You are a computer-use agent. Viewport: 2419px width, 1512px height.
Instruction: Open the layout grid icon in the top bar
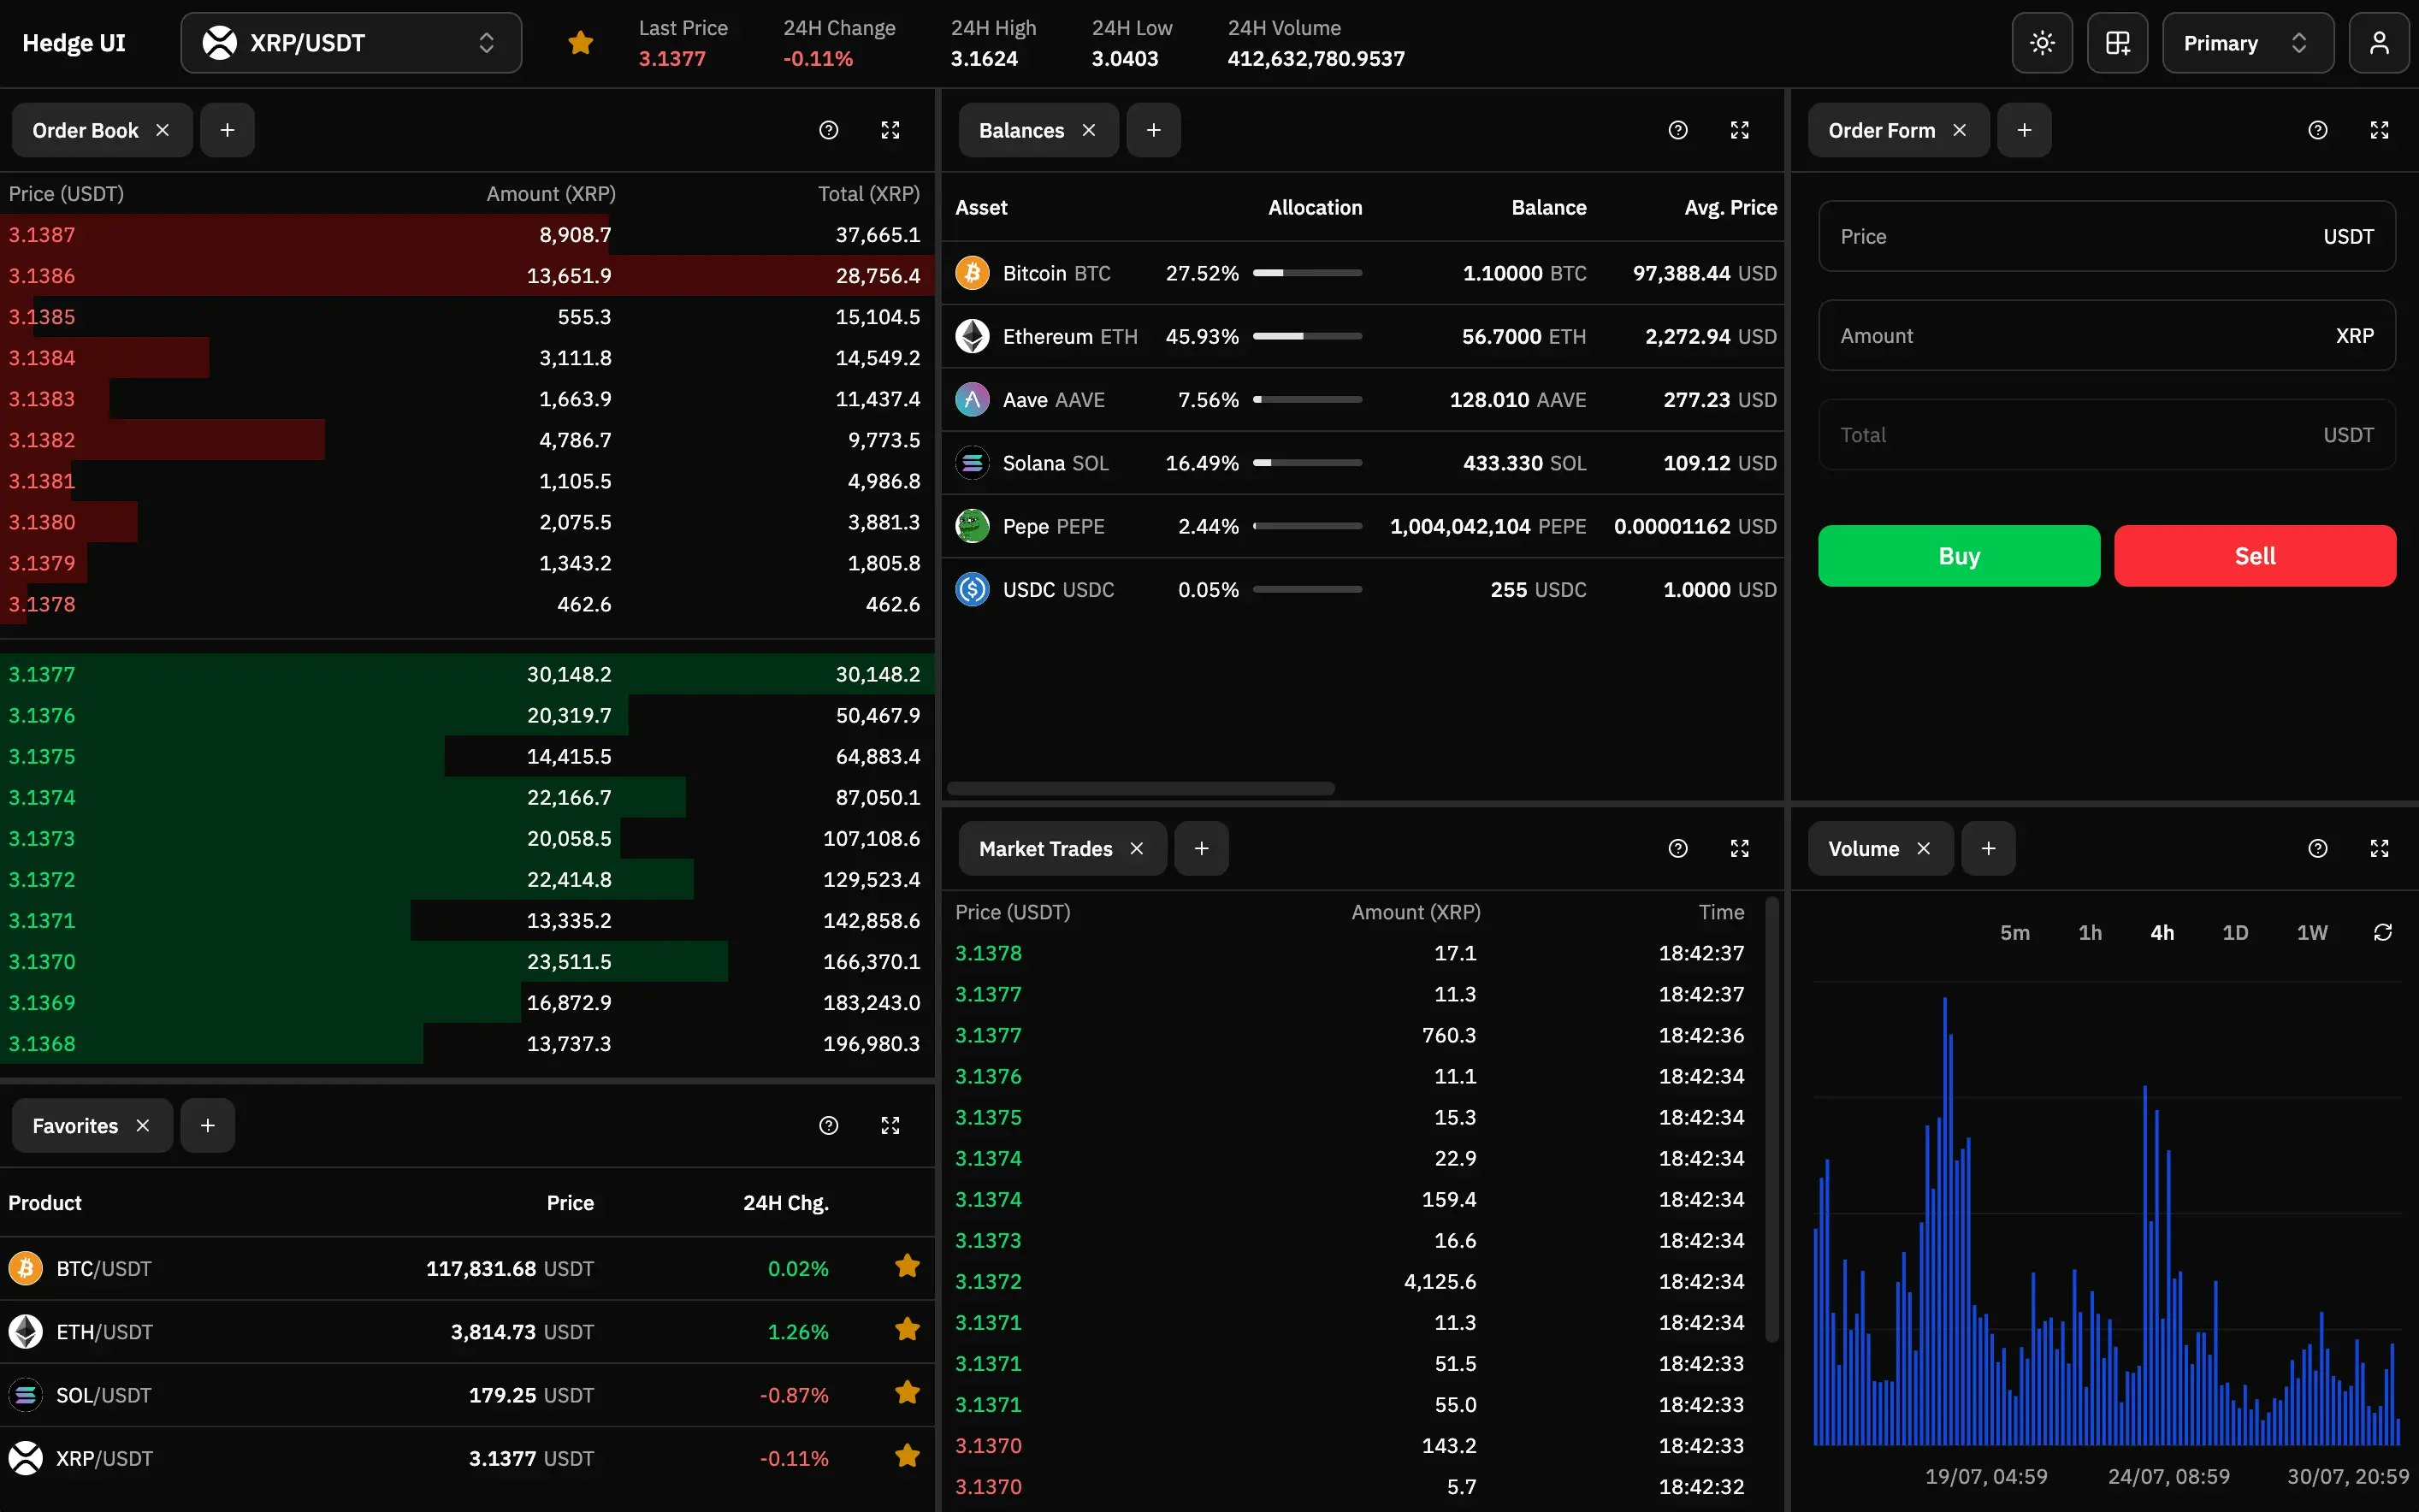click(x=2117, y=42)
